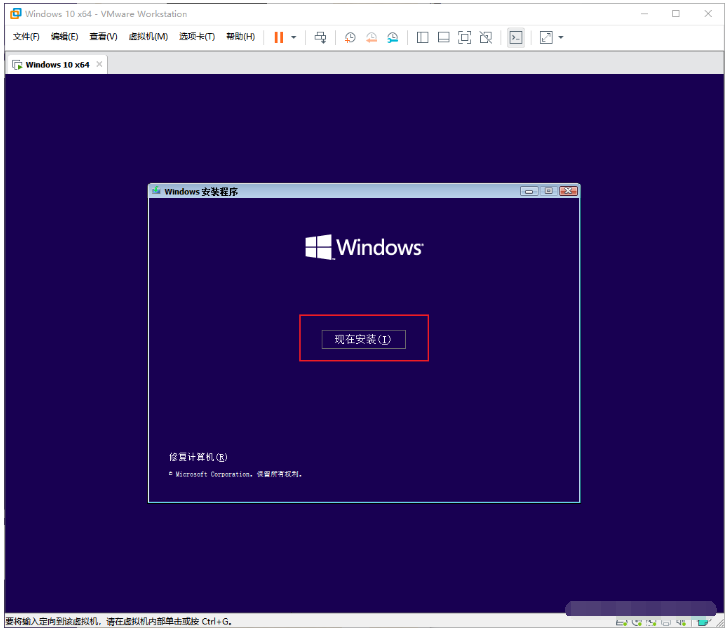Enter full screen mode
The image size is (727, 630).
coord(464,37)
